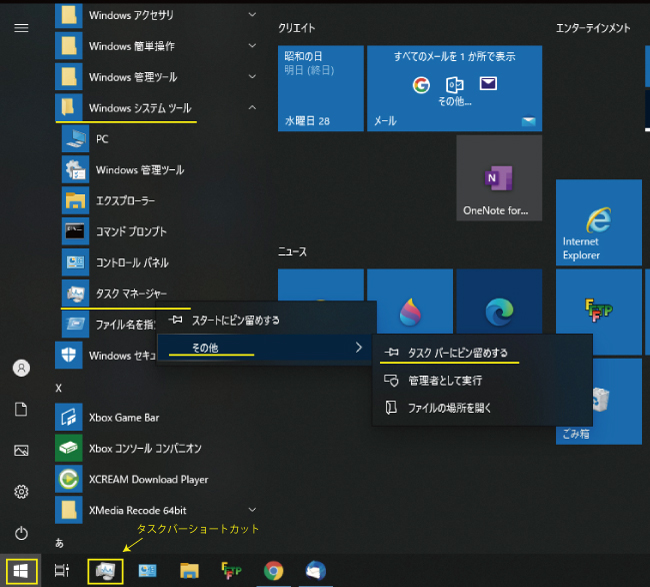Click the エンターテインメント group title
650x587 pixels.
click(593, 28)
